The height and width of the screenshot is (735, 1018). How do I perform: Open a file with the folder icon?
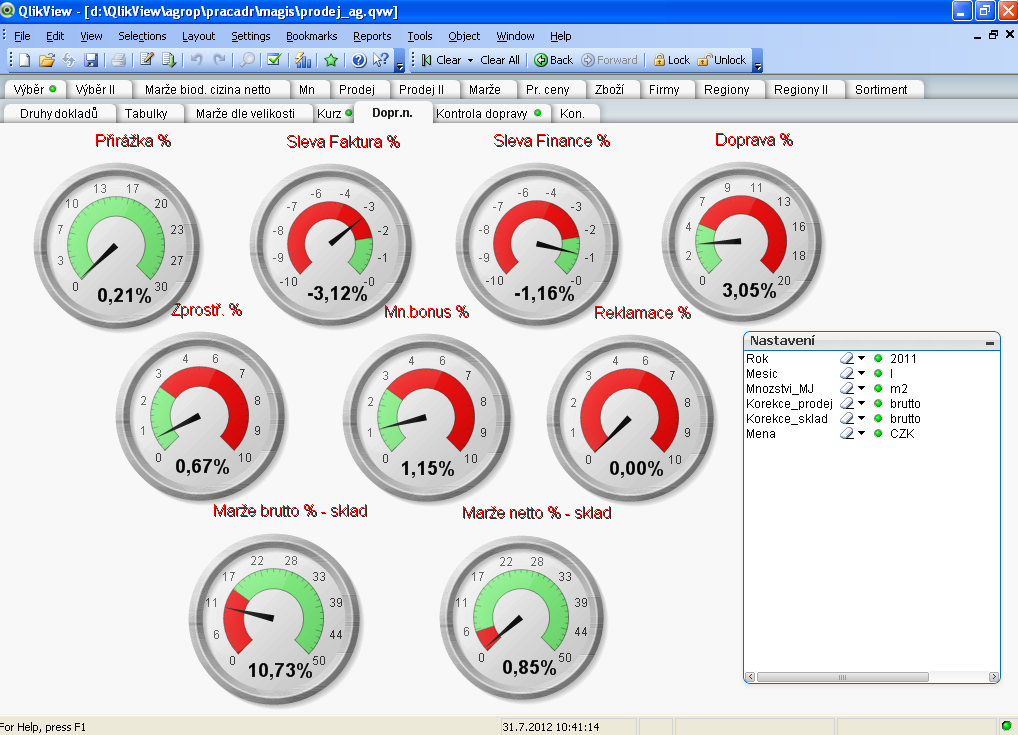47,60
